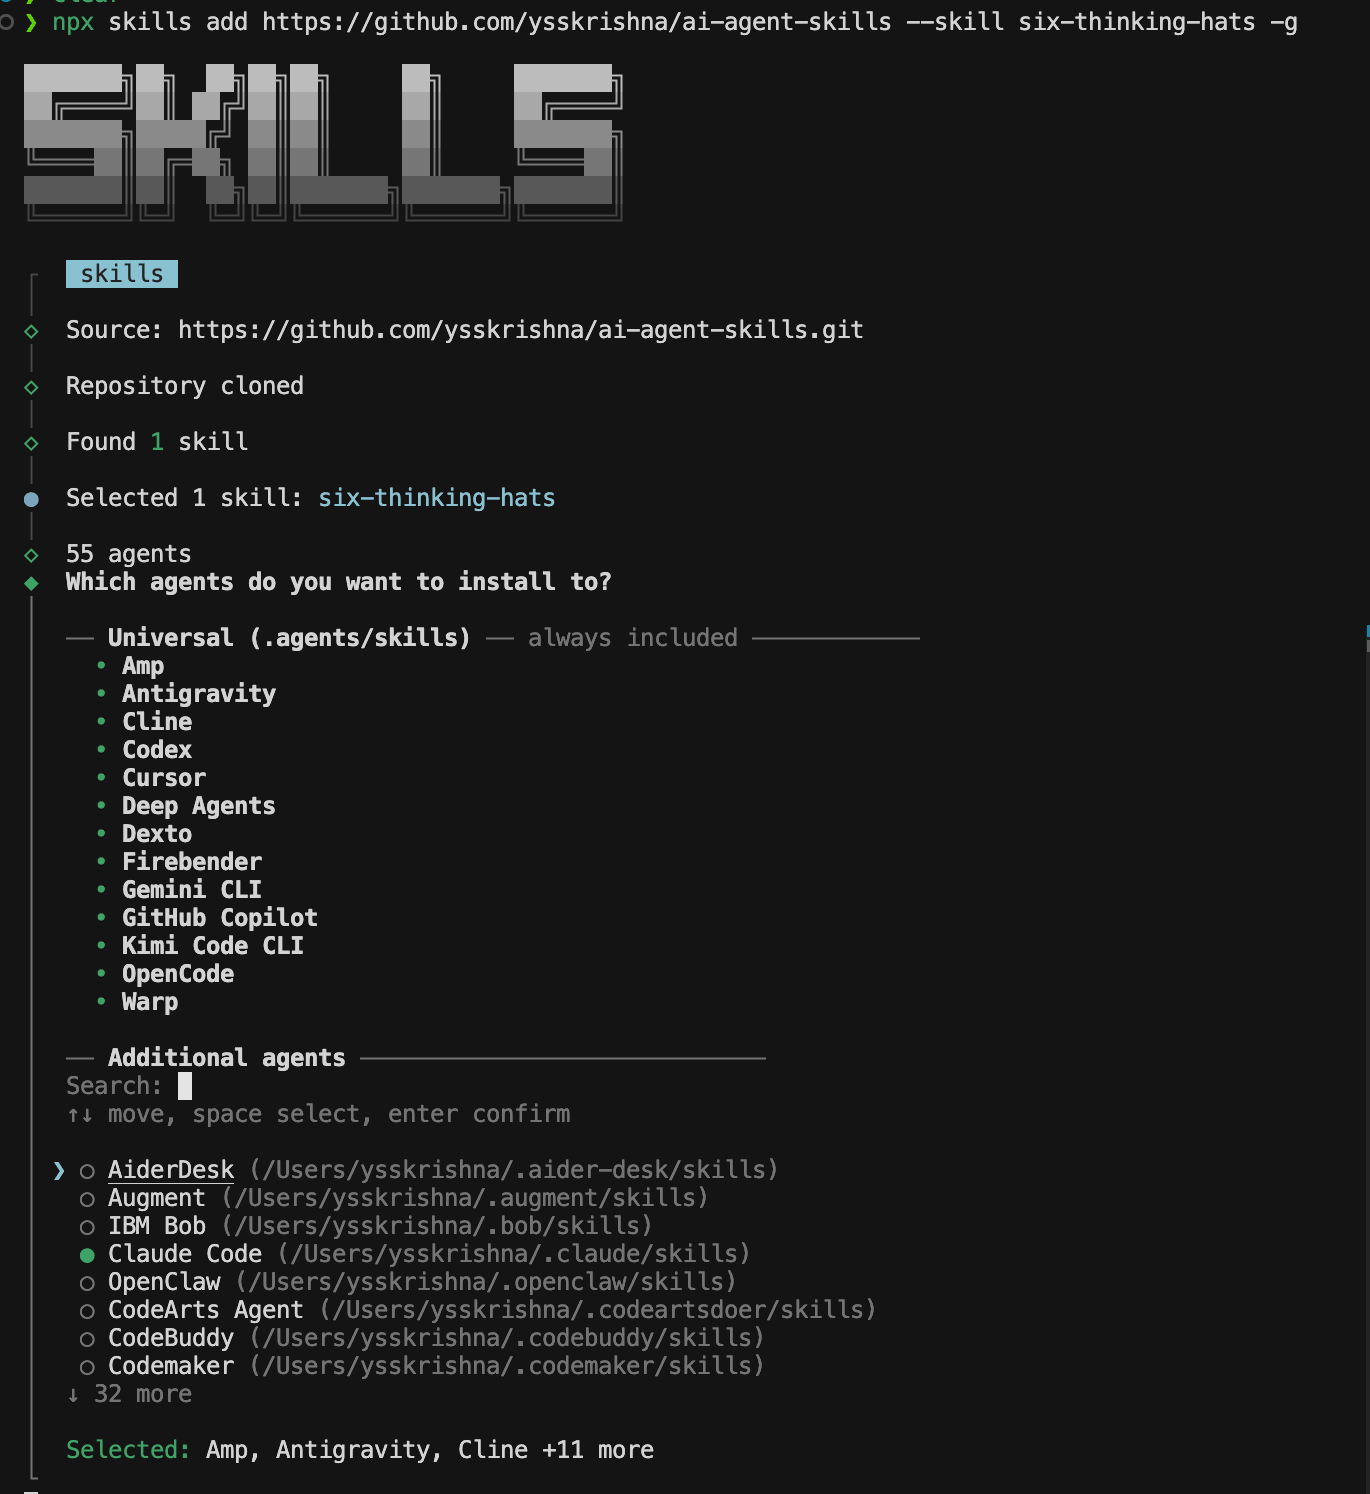The image size is (1370, 1494).
Task: Click the Gemini CLI entry
Action: [x=192, y=890]
